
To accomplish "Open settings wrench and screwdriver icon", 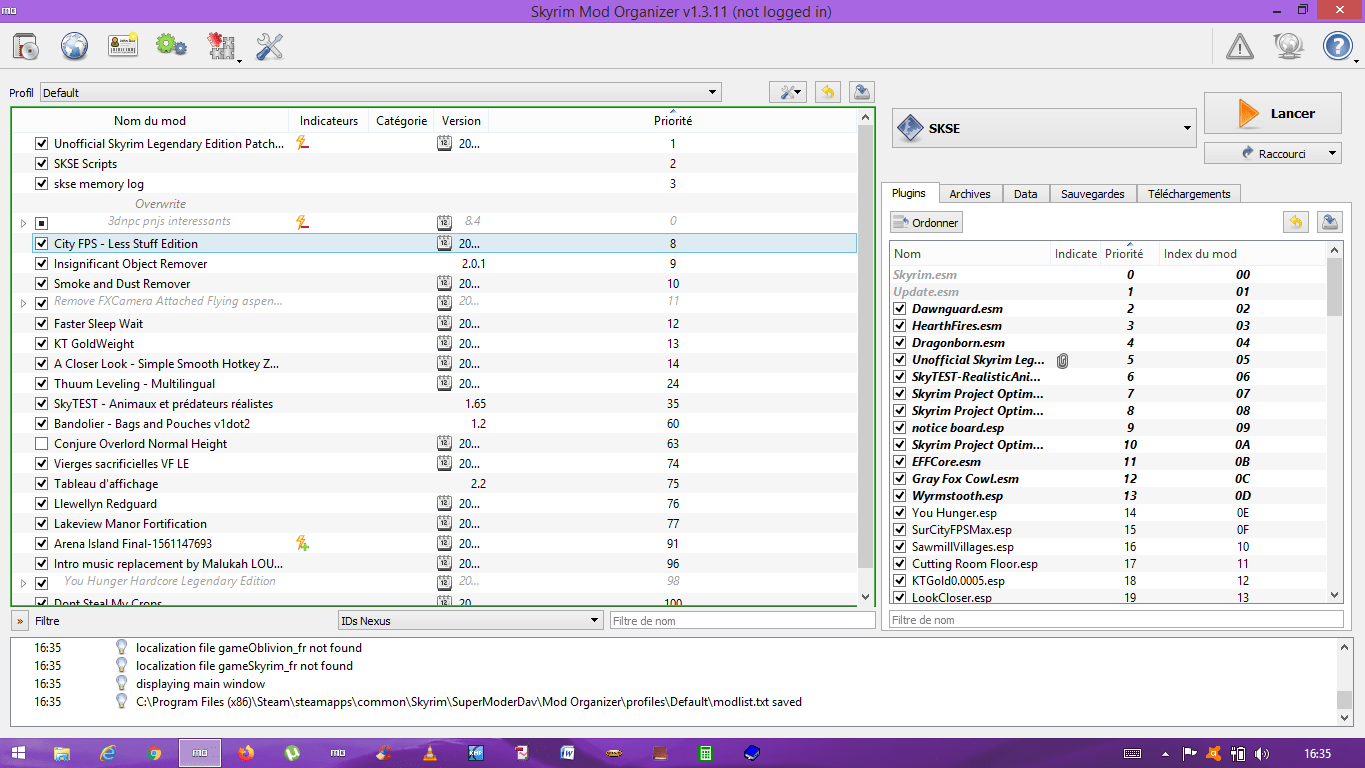I will (269, 46).
